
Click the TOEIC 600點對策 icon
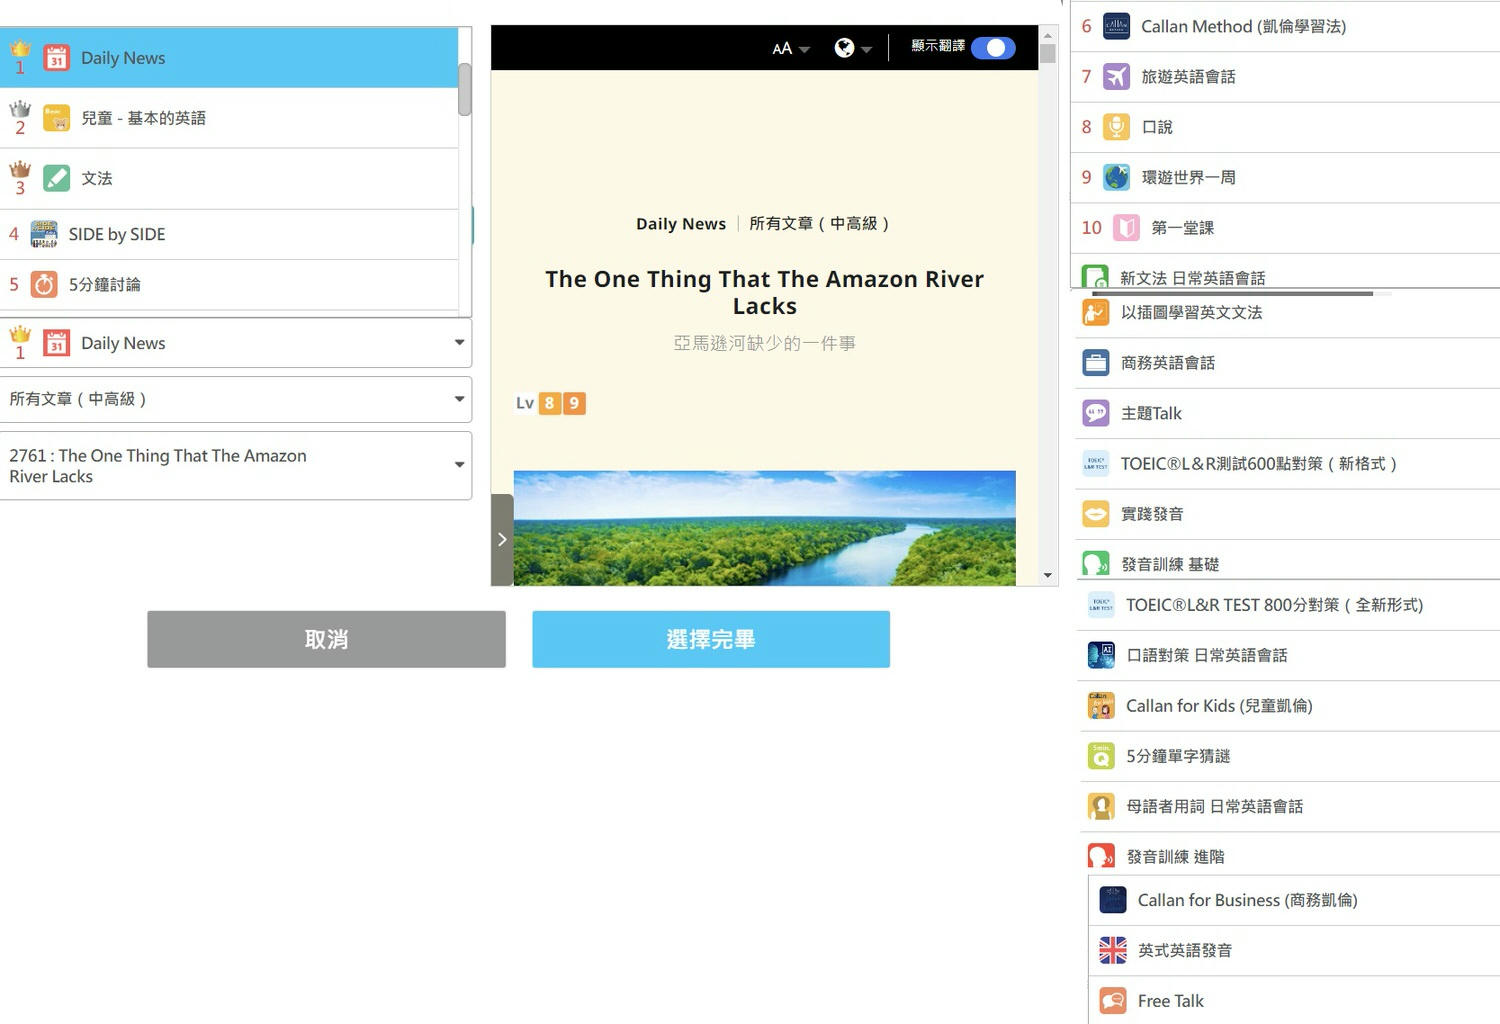click(x=1095, y=463)
